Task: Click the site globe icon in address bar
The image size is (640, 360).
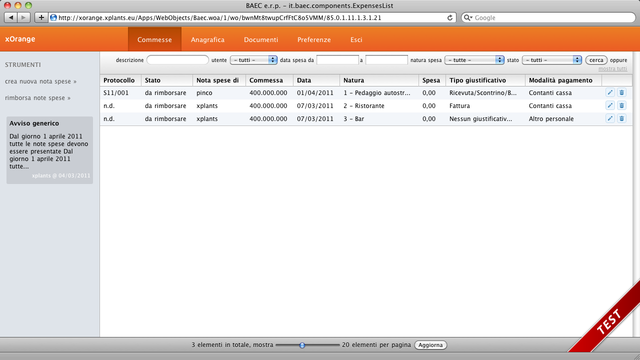Action: coord(53,18)
